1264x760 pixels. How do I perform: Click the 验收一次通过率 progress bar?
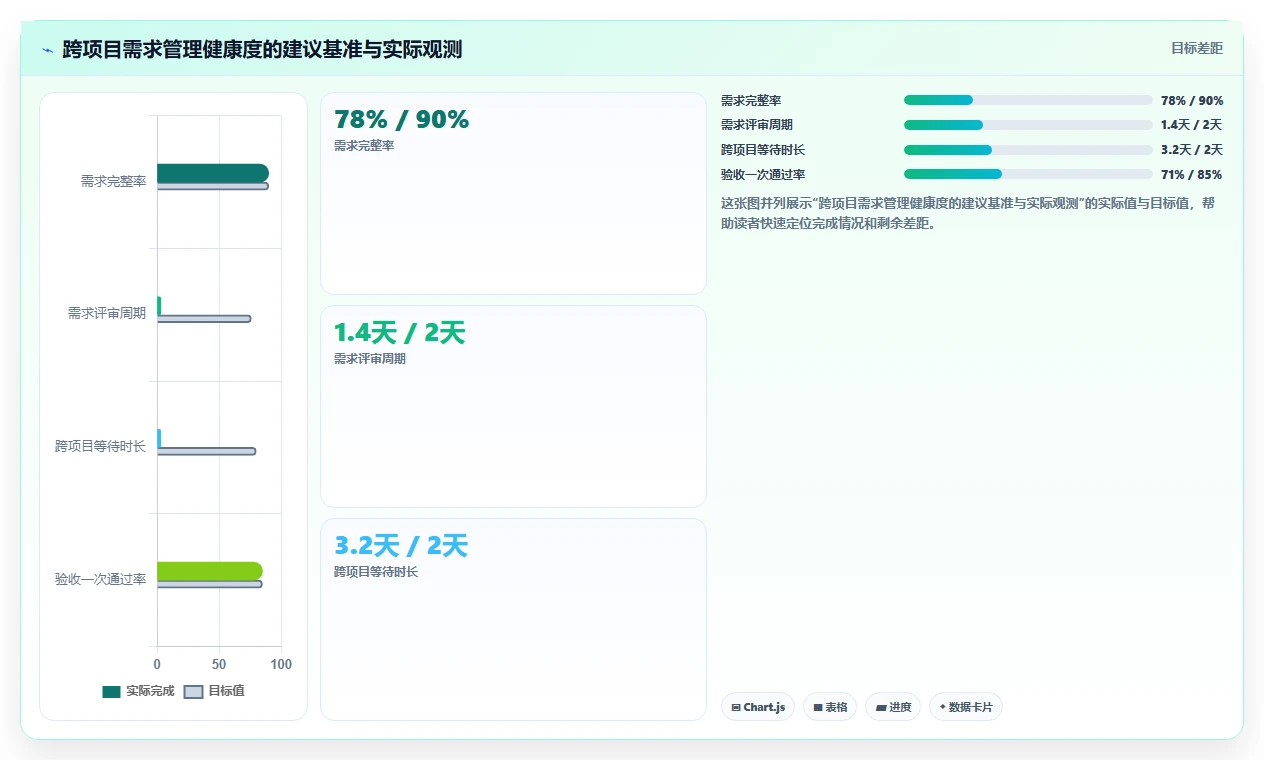coord(1028,174)
